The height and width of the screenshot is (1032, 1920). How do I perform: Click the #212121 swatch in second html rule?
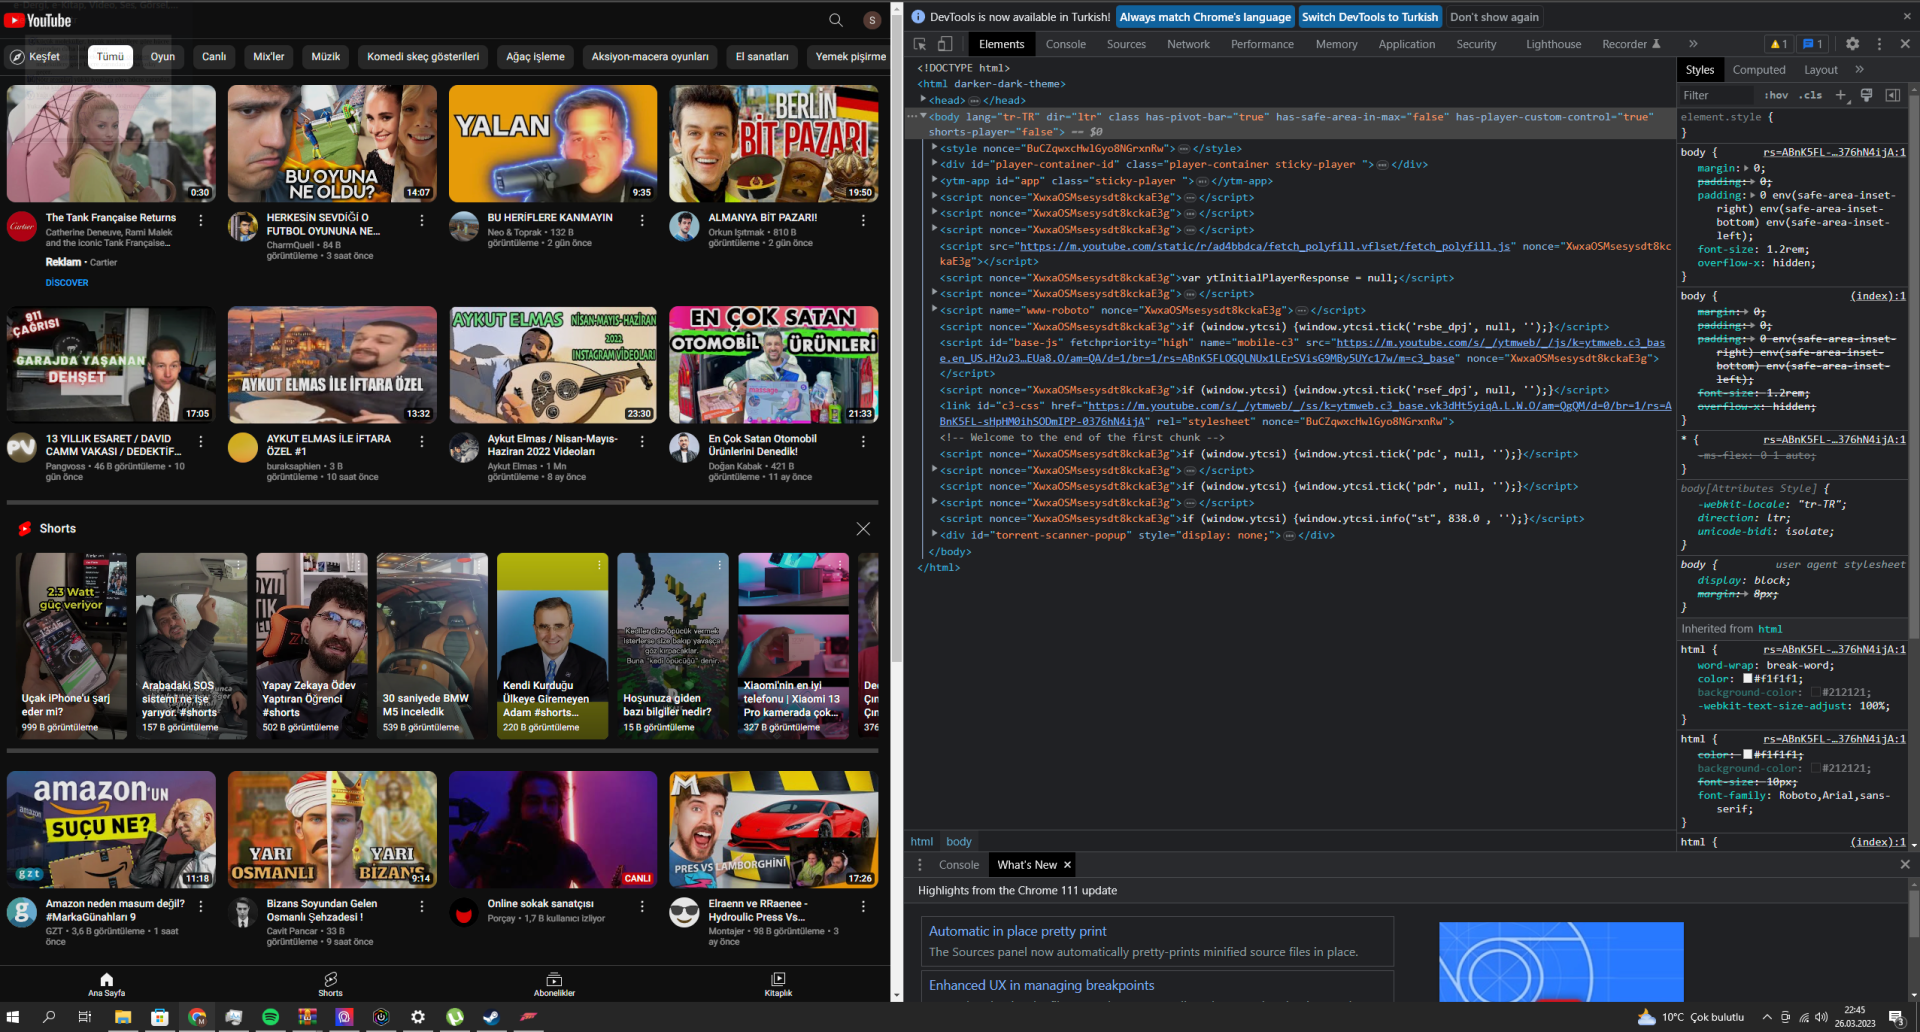pyautogui.click(x=1816, y=769)
